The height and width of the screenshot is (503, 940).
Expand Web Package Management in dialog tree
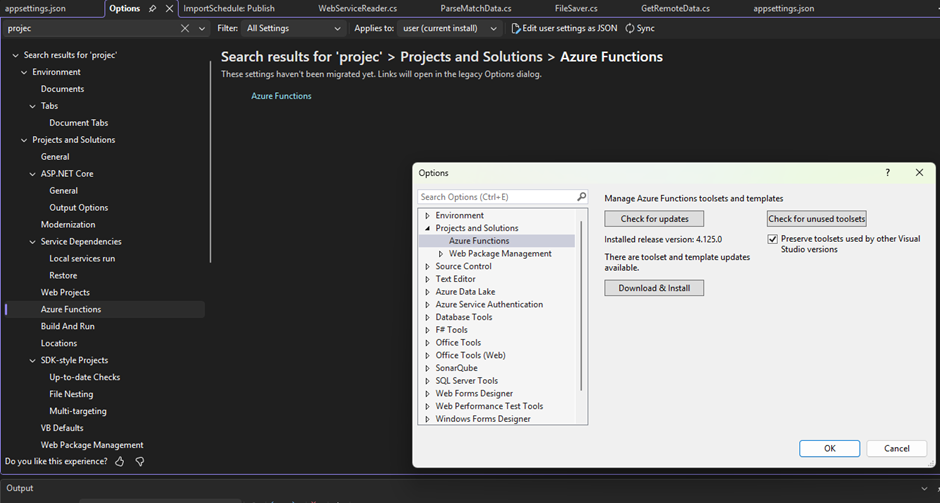pos(441,254)
